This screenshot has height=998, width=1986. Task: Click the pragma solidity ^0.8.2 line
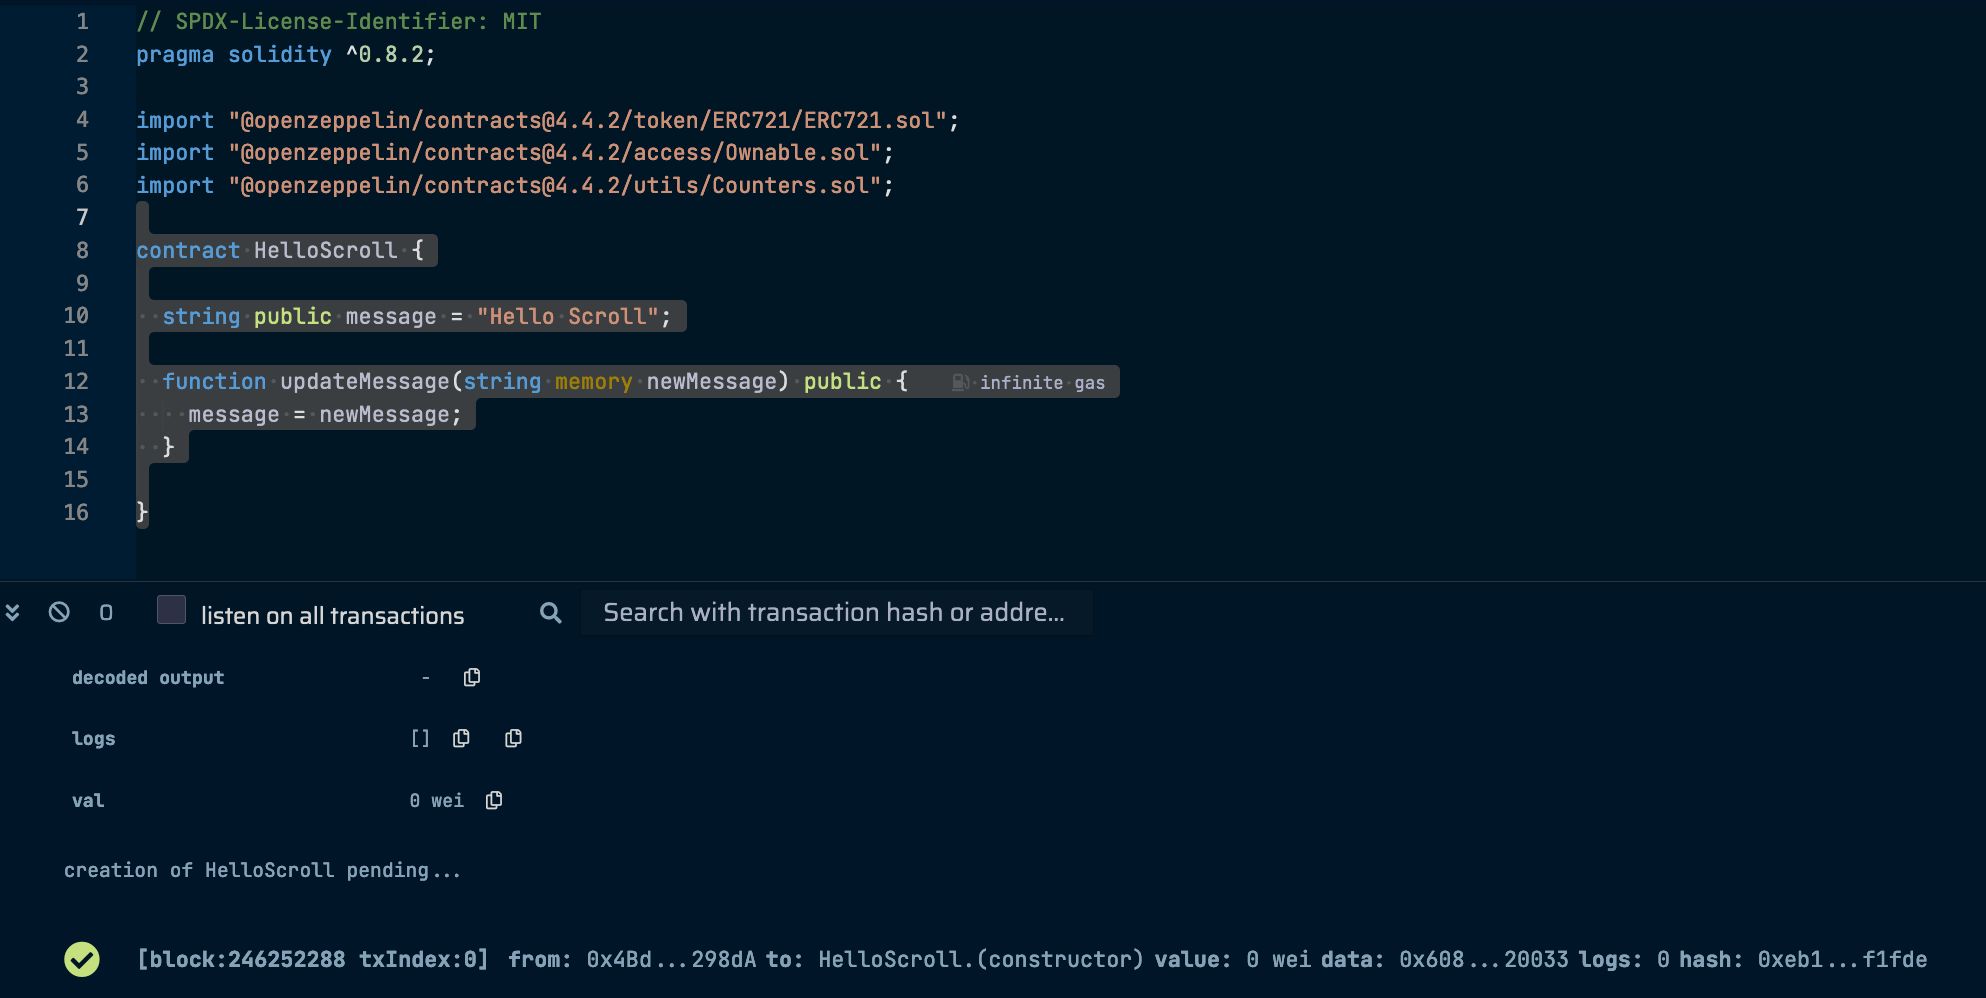pos(286,55)
